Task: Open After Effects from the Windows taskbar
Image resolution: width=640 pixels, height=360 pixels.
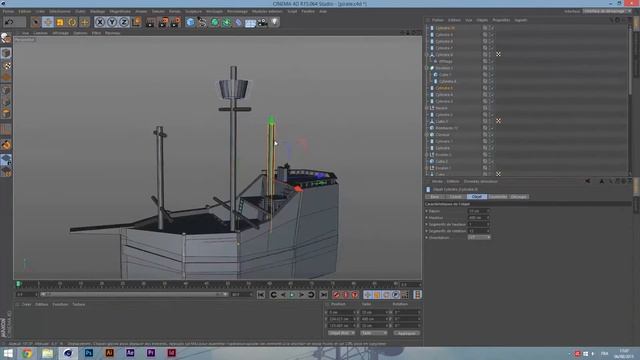Action: pyautogui.click(x=130, y=353)
